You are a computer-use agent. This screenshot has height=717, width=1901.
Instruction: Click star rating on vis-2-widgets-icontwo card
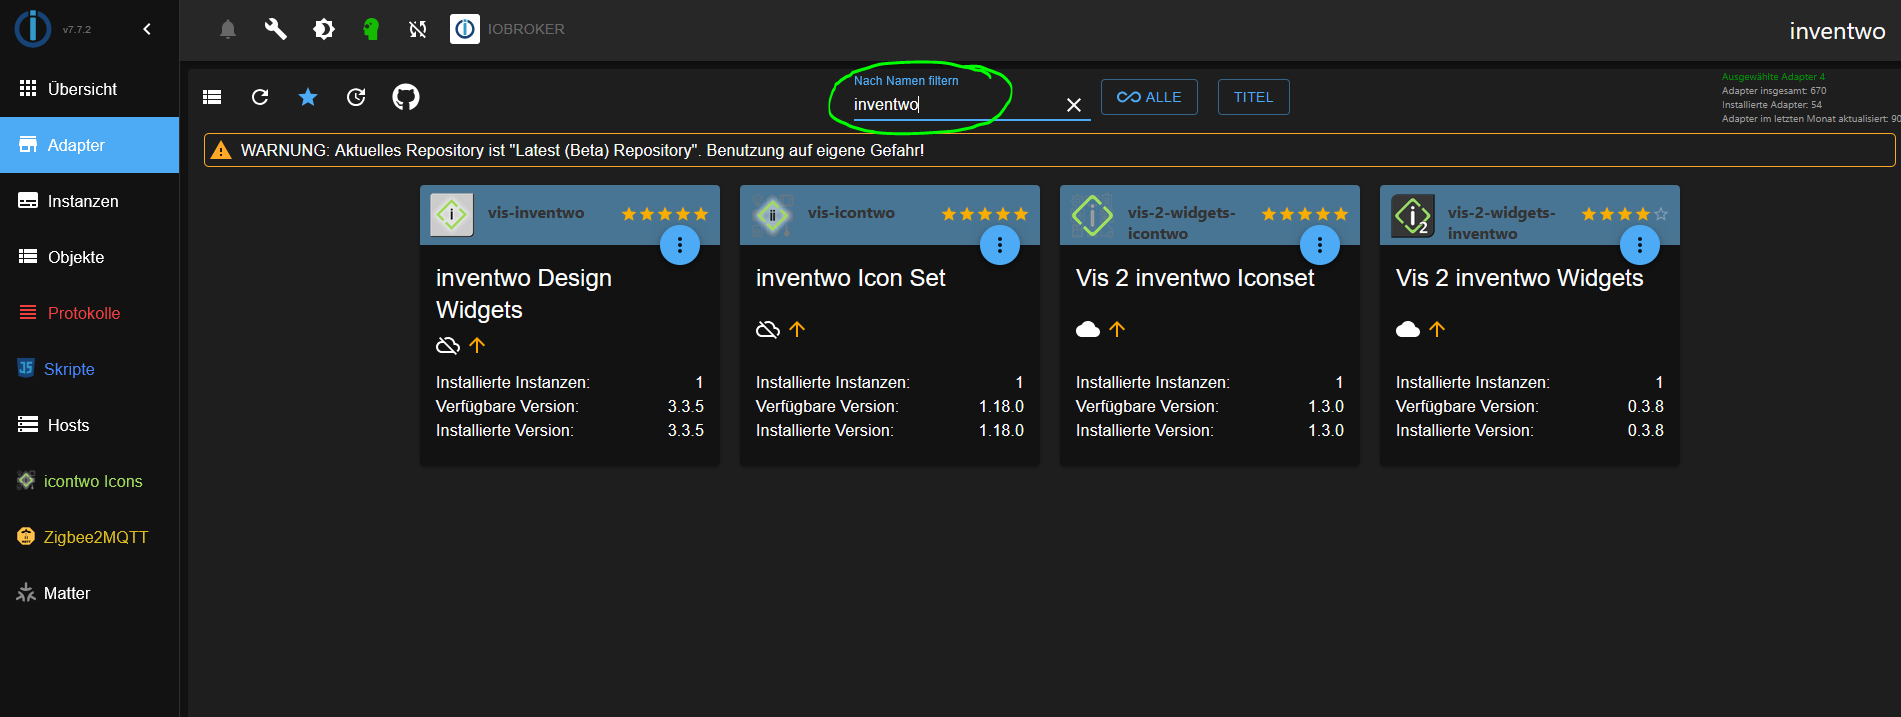pyautogui.click(x=1305, y=214)
